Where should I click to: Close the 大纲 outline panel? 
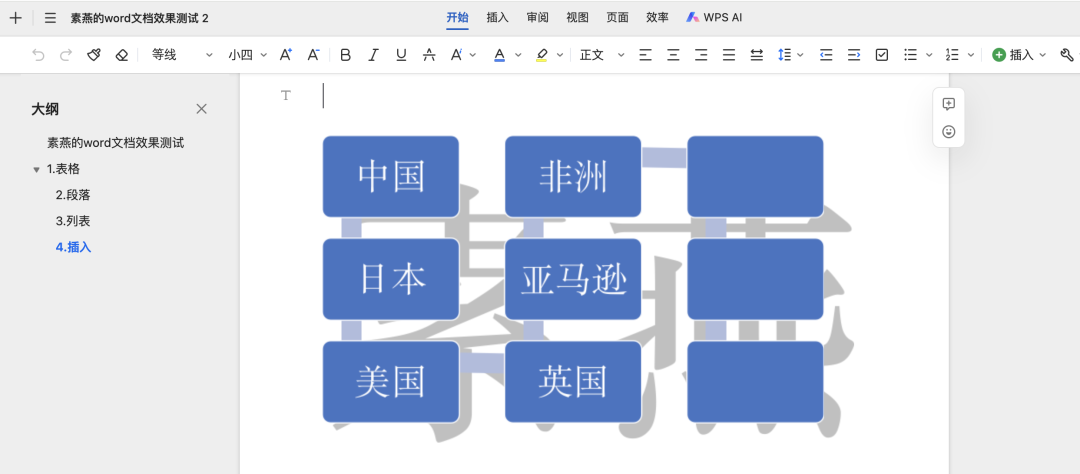point(201,109)
